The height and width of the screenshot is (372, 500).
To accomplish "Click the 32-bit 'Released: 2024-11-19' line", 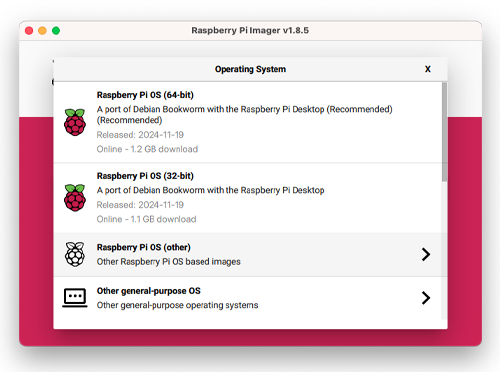I will click(140, 205).
